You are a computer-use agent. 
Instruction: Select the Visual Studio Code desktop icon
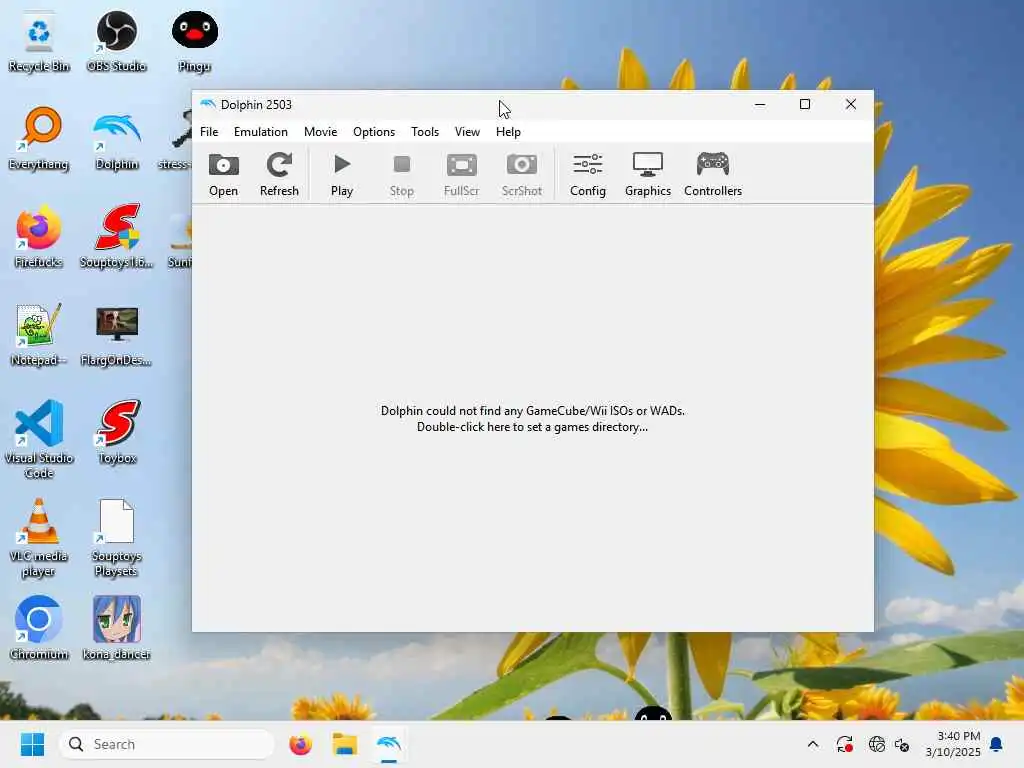point(39,440)
